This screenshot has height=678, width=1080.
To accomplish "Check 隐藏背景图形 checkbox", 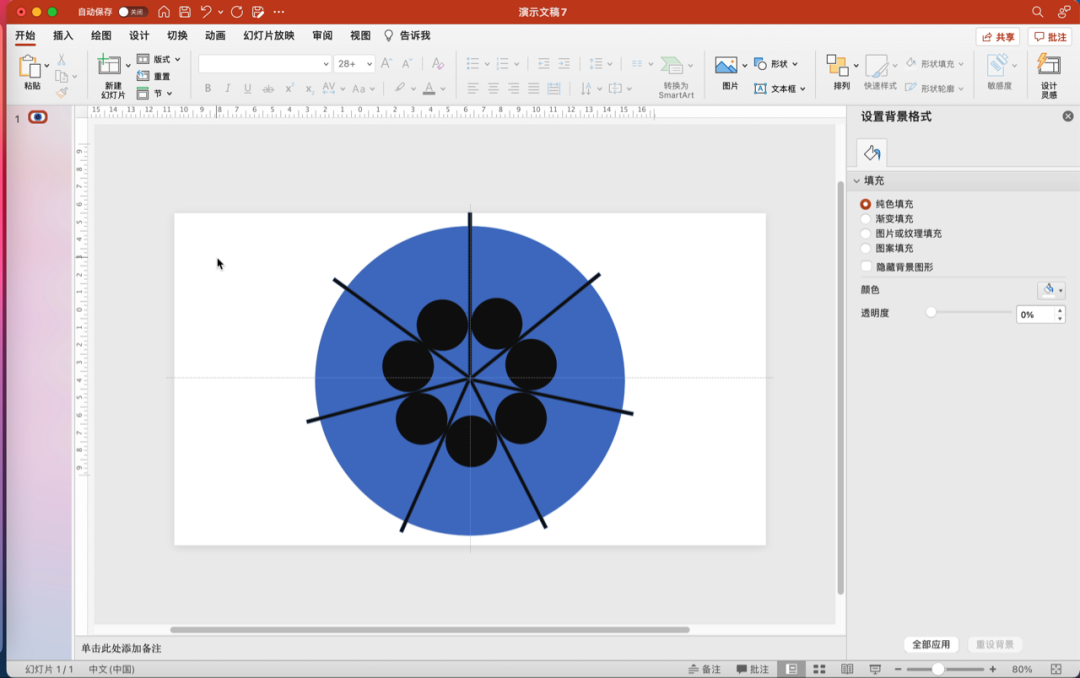I will [866, 266].
